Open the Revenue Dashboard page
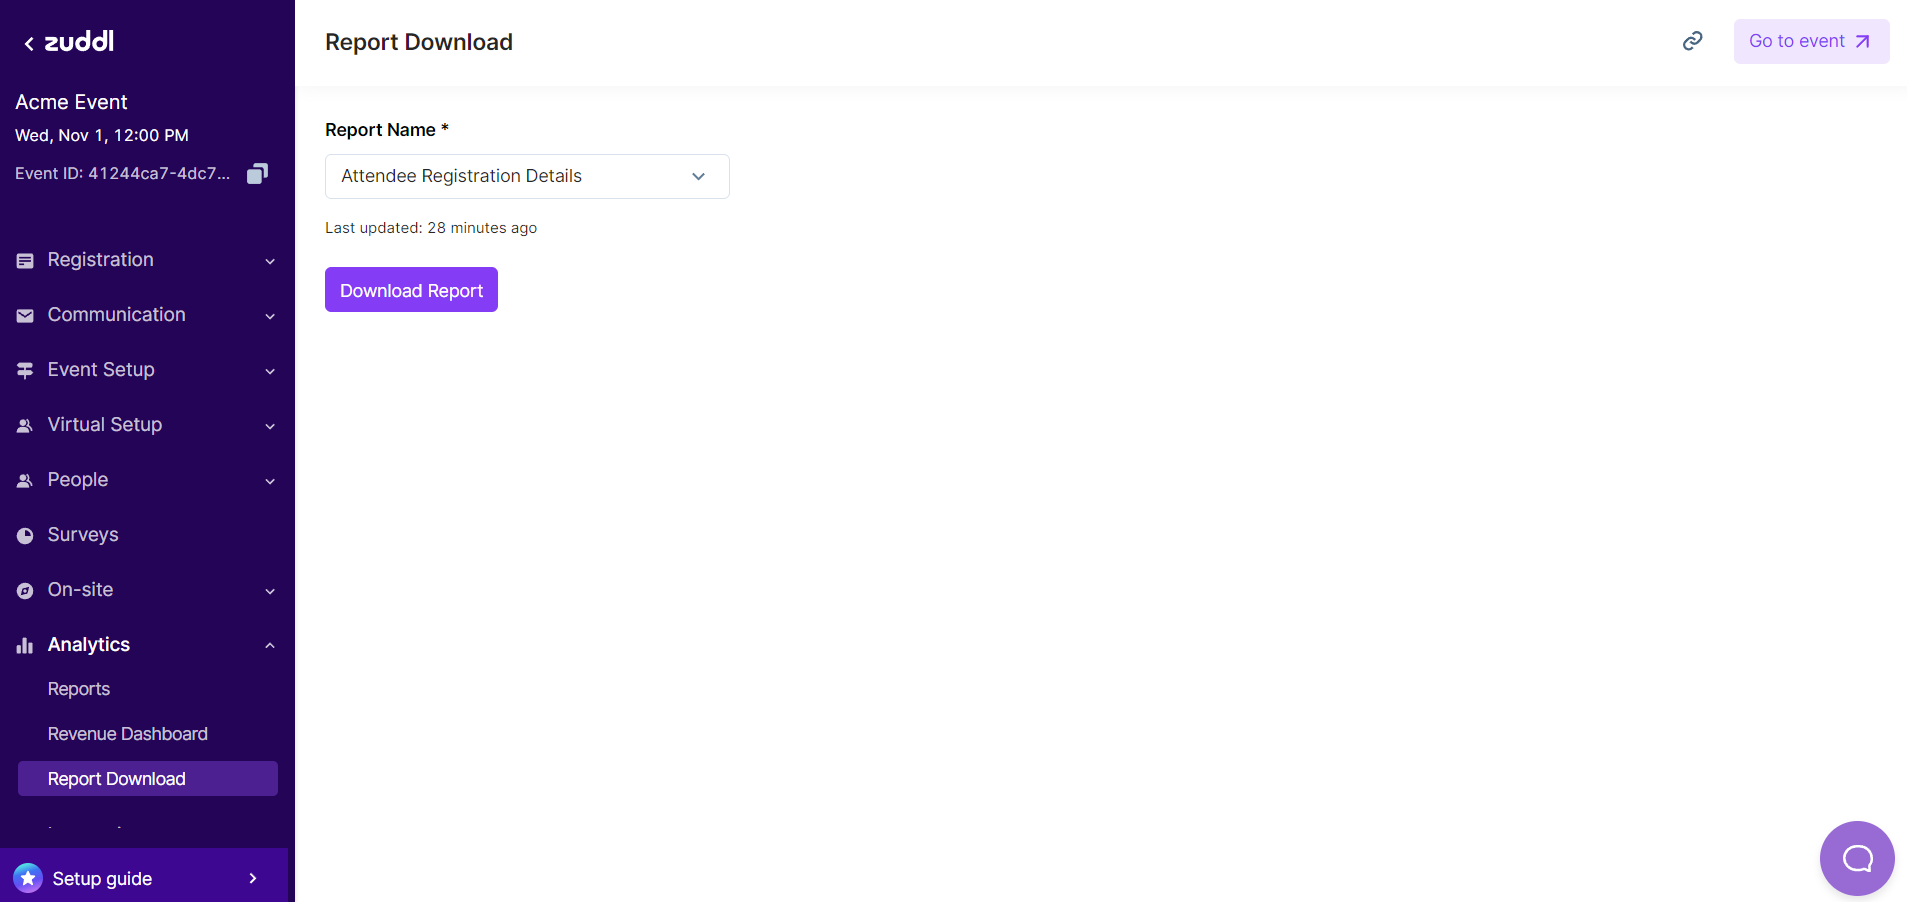 [x=128, y=734]
